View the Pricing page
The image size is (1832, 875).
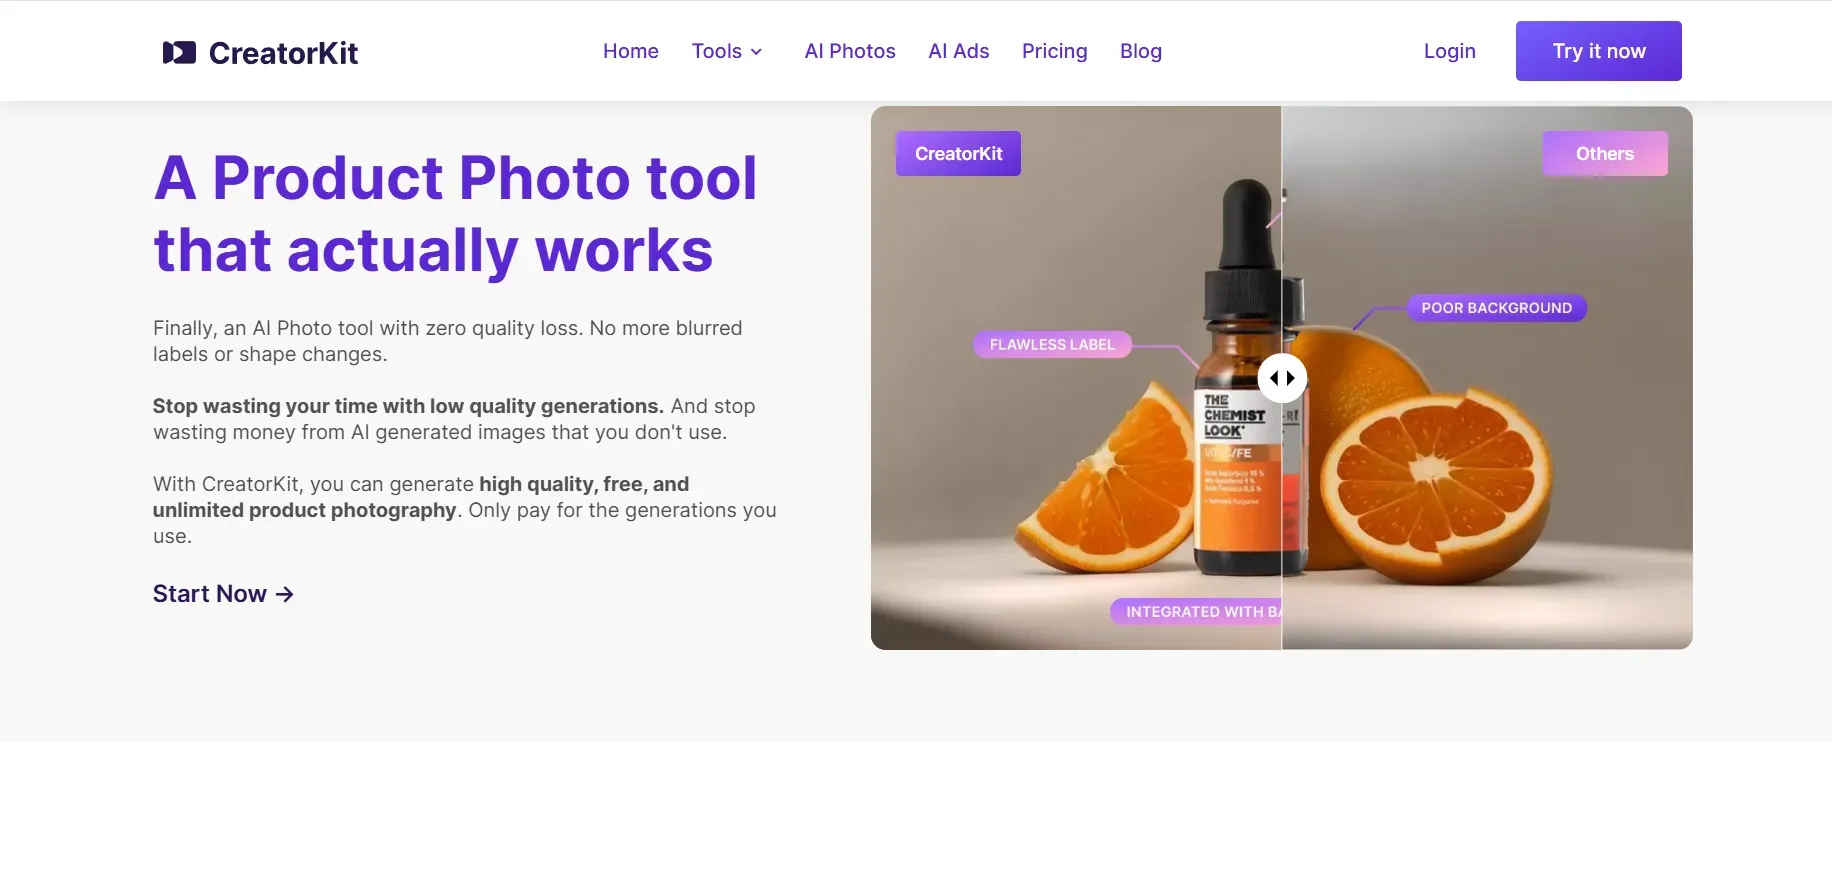[1054, 51]
